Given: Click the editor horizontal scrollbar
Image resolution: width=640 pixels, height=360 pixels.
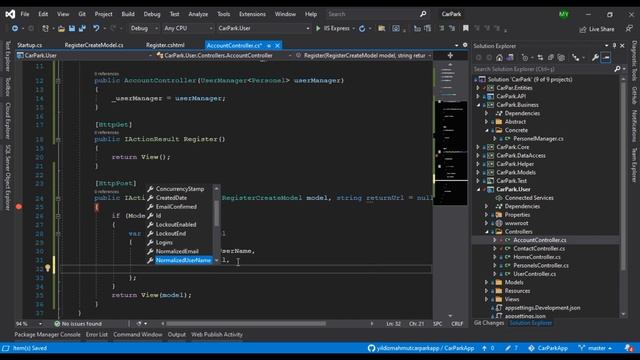Looking at the screenshot, I should tap(246, 324).
